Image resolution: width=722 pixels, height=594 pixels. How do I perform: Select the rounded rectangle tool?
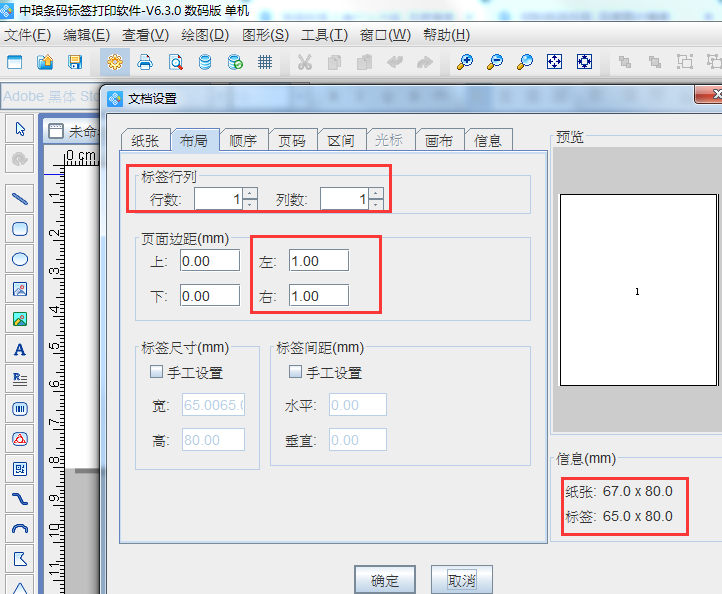point(19,229)
